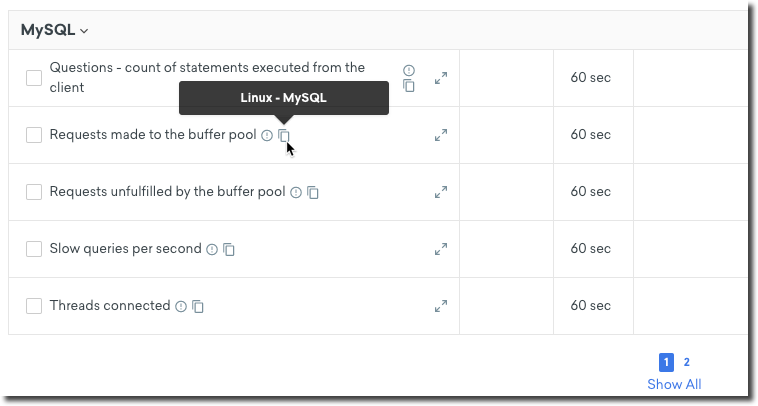Viewport: 758px width, 406px height.
Task: Click info icon for Requests unfulfilled by buffer pool
Action: tap(296, 192)
